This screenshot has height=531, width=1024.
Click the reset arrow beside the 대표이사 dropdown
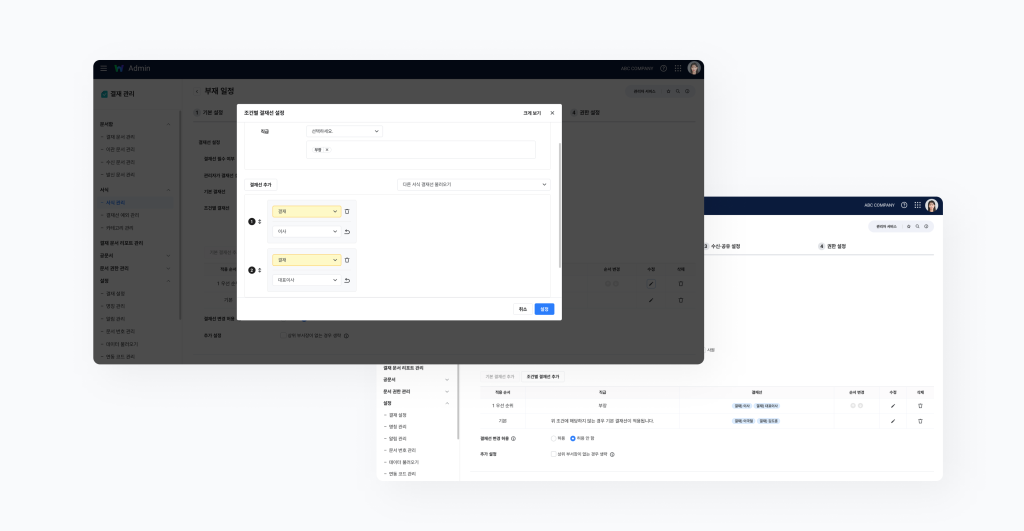[347, 281]
